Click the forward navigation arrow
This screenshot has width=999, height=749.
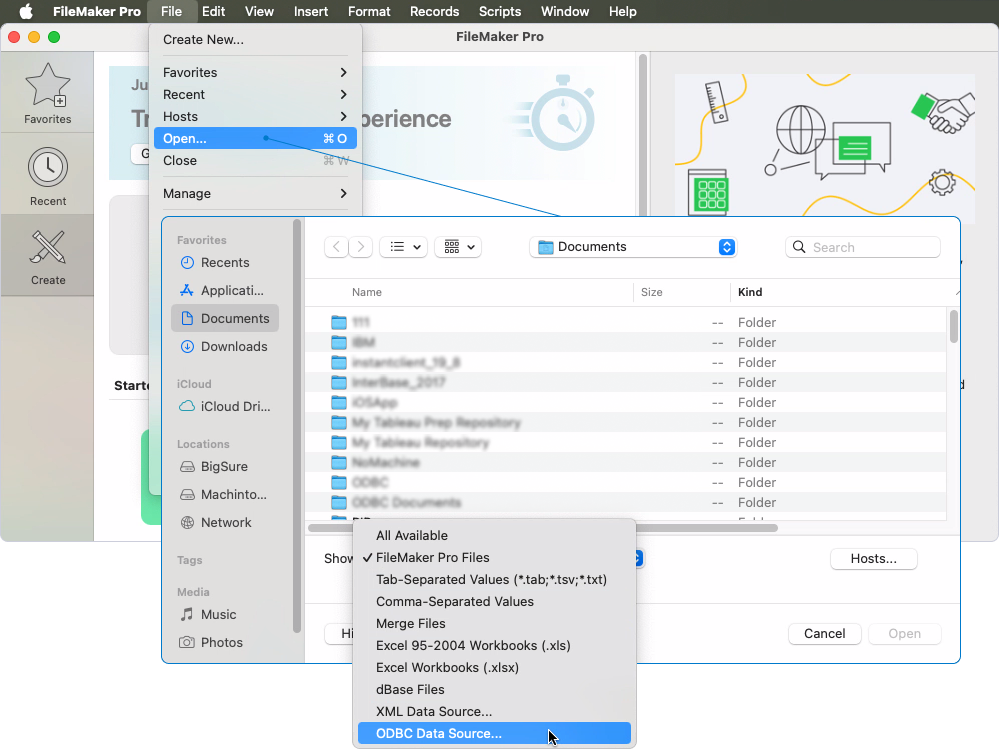coord(359,246)
